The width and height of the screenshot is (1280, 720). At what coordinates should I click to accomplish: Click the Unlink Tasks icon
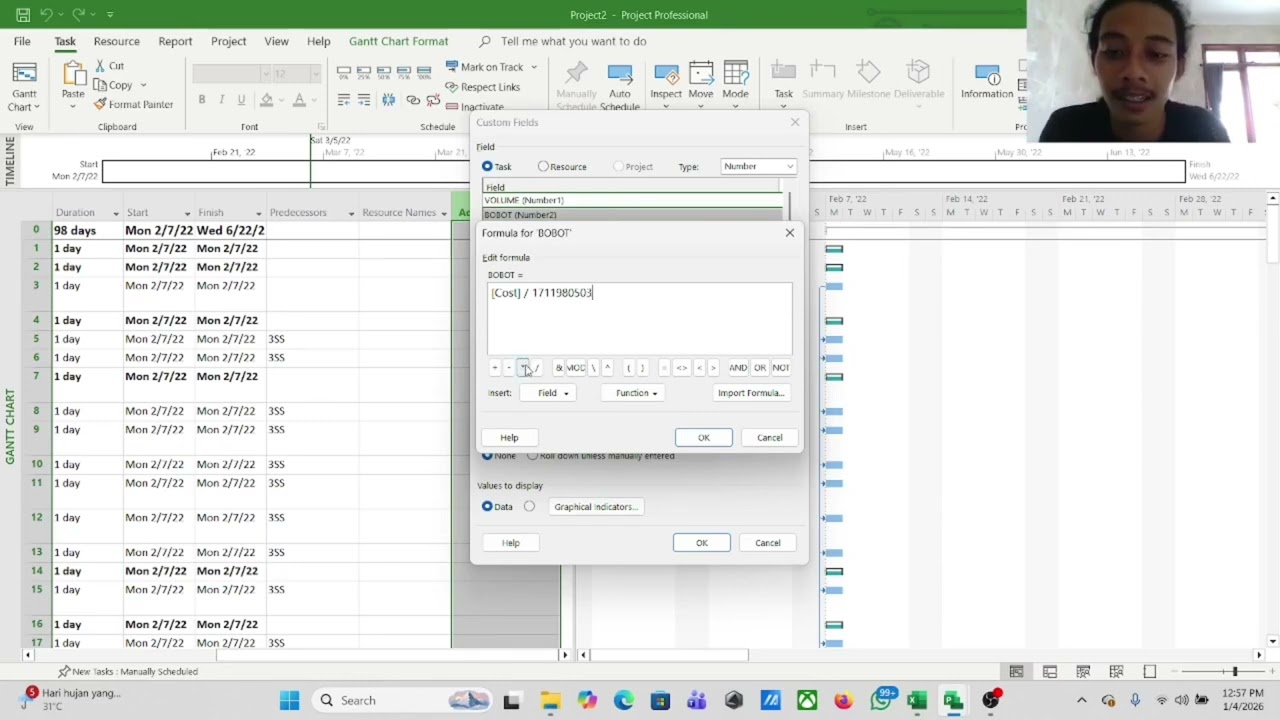pos(433,100)
